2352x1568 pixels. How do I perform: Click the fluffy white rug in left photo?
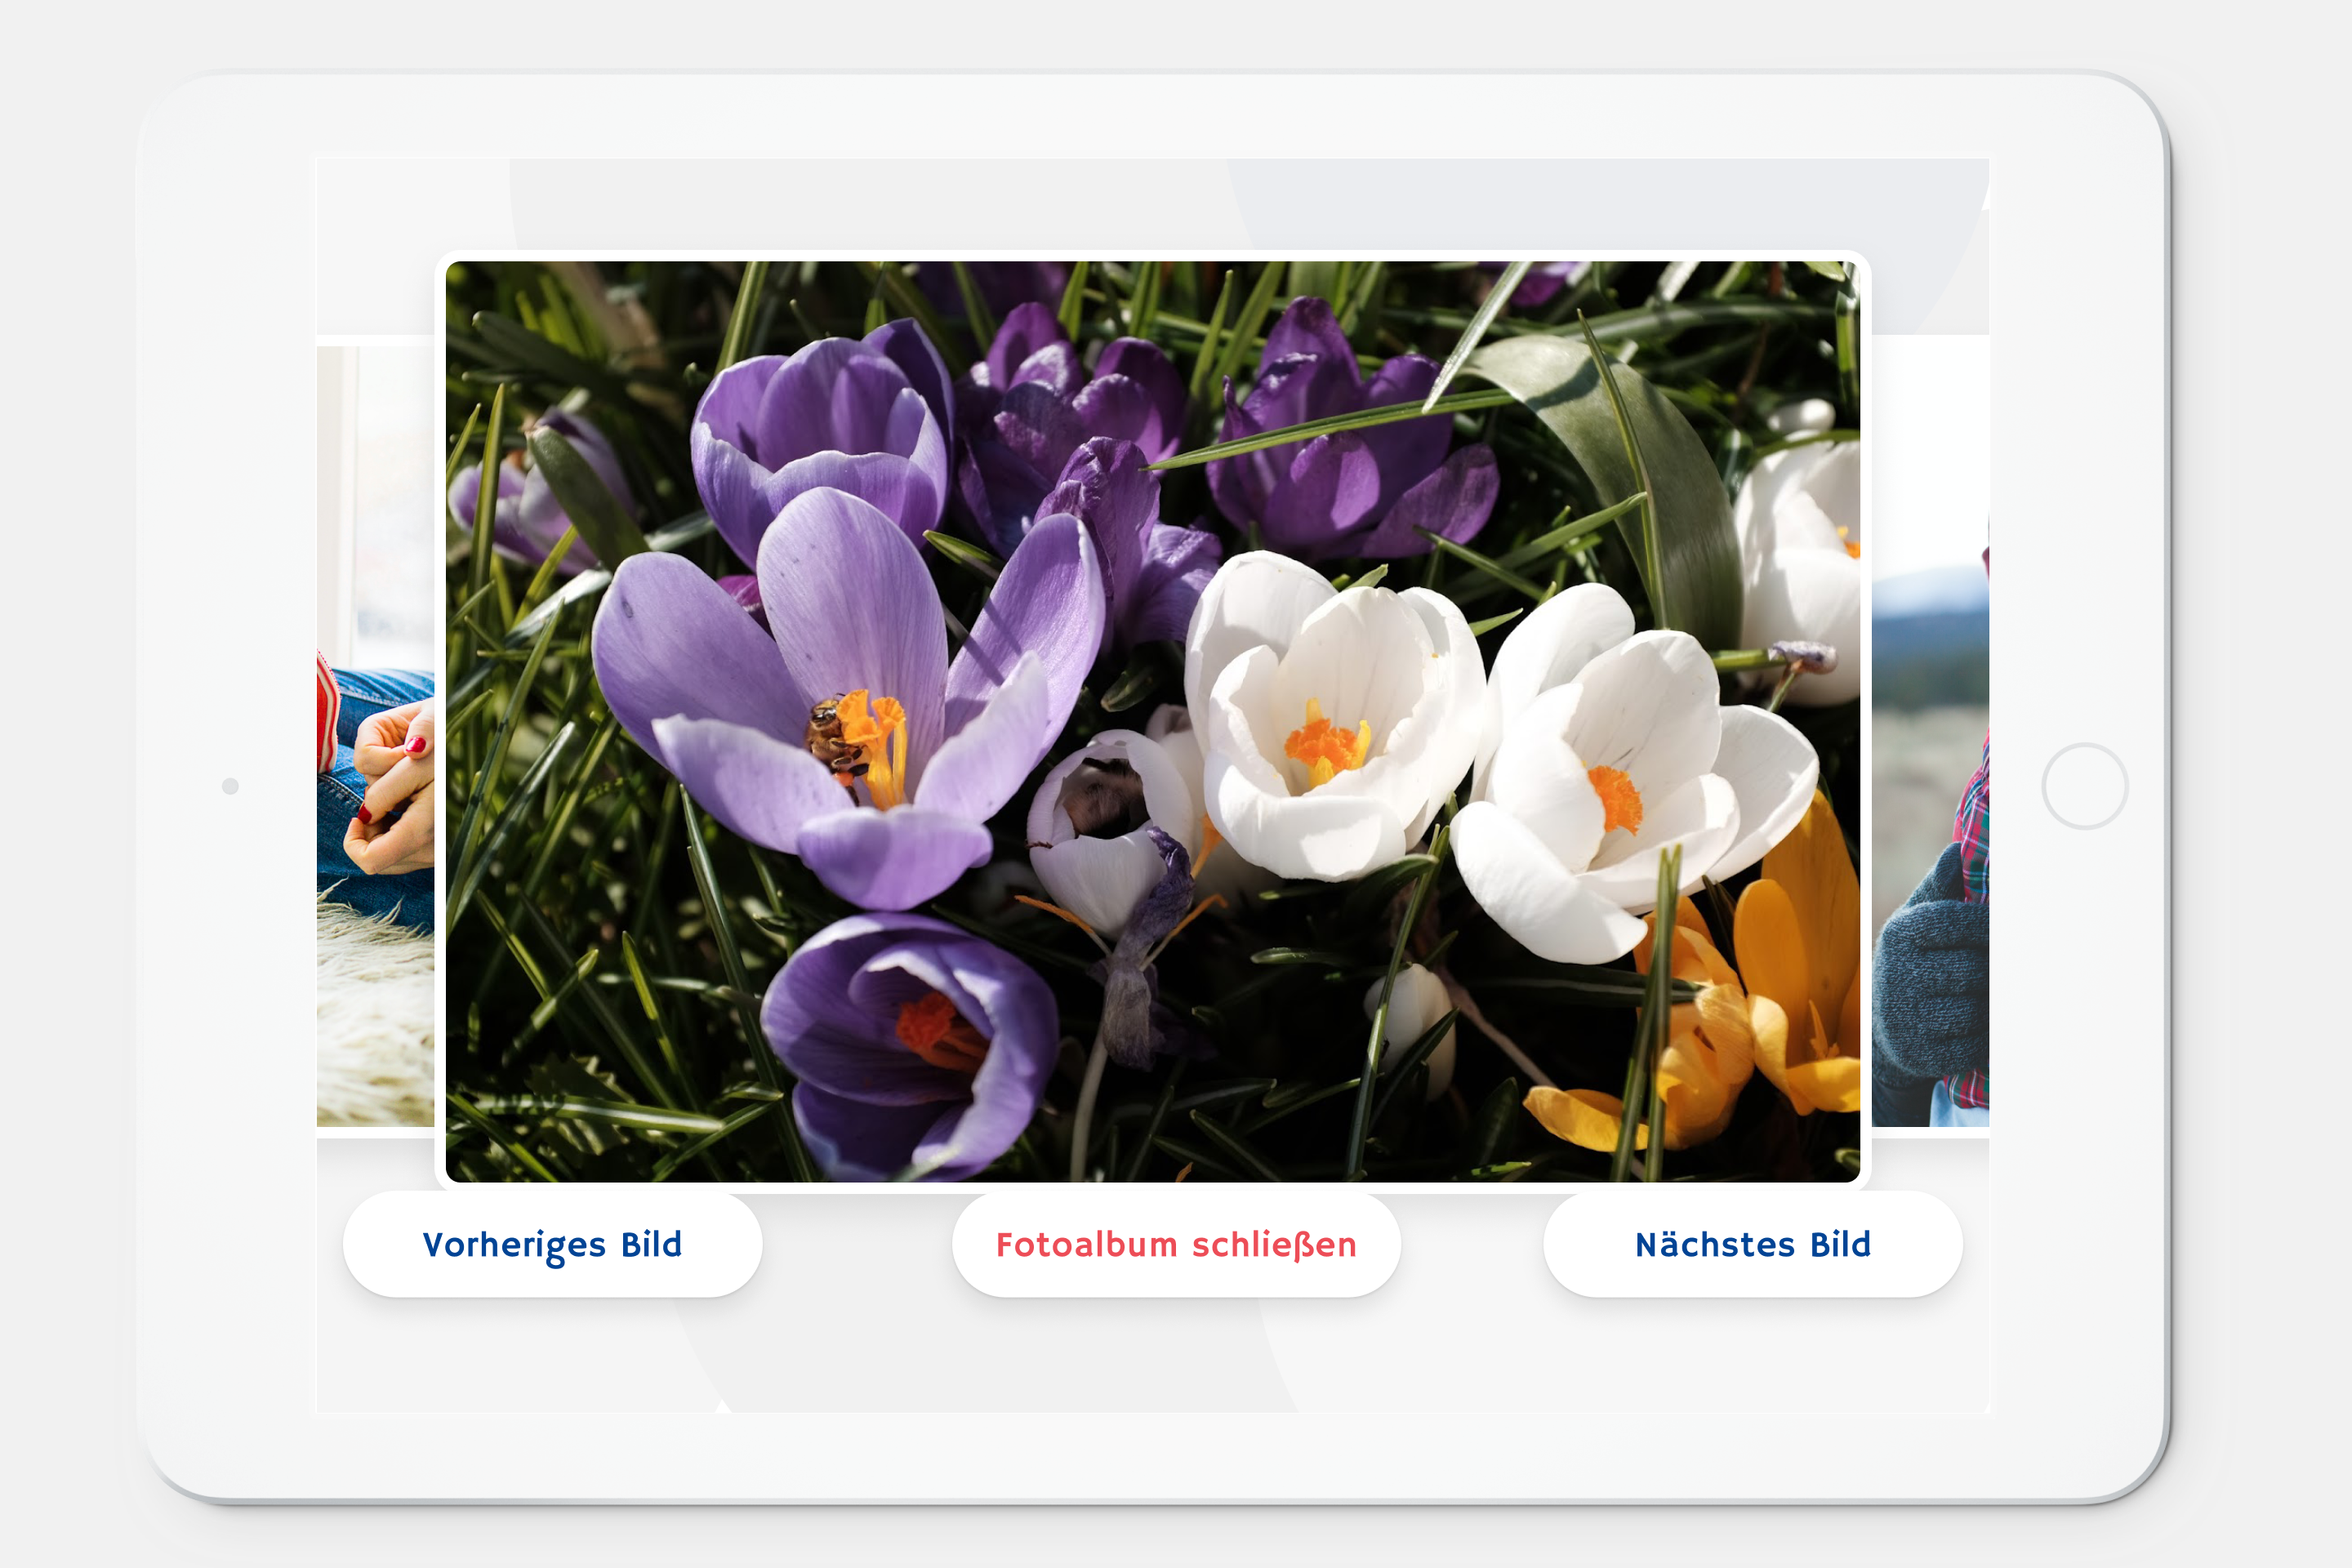point(375,1030)
